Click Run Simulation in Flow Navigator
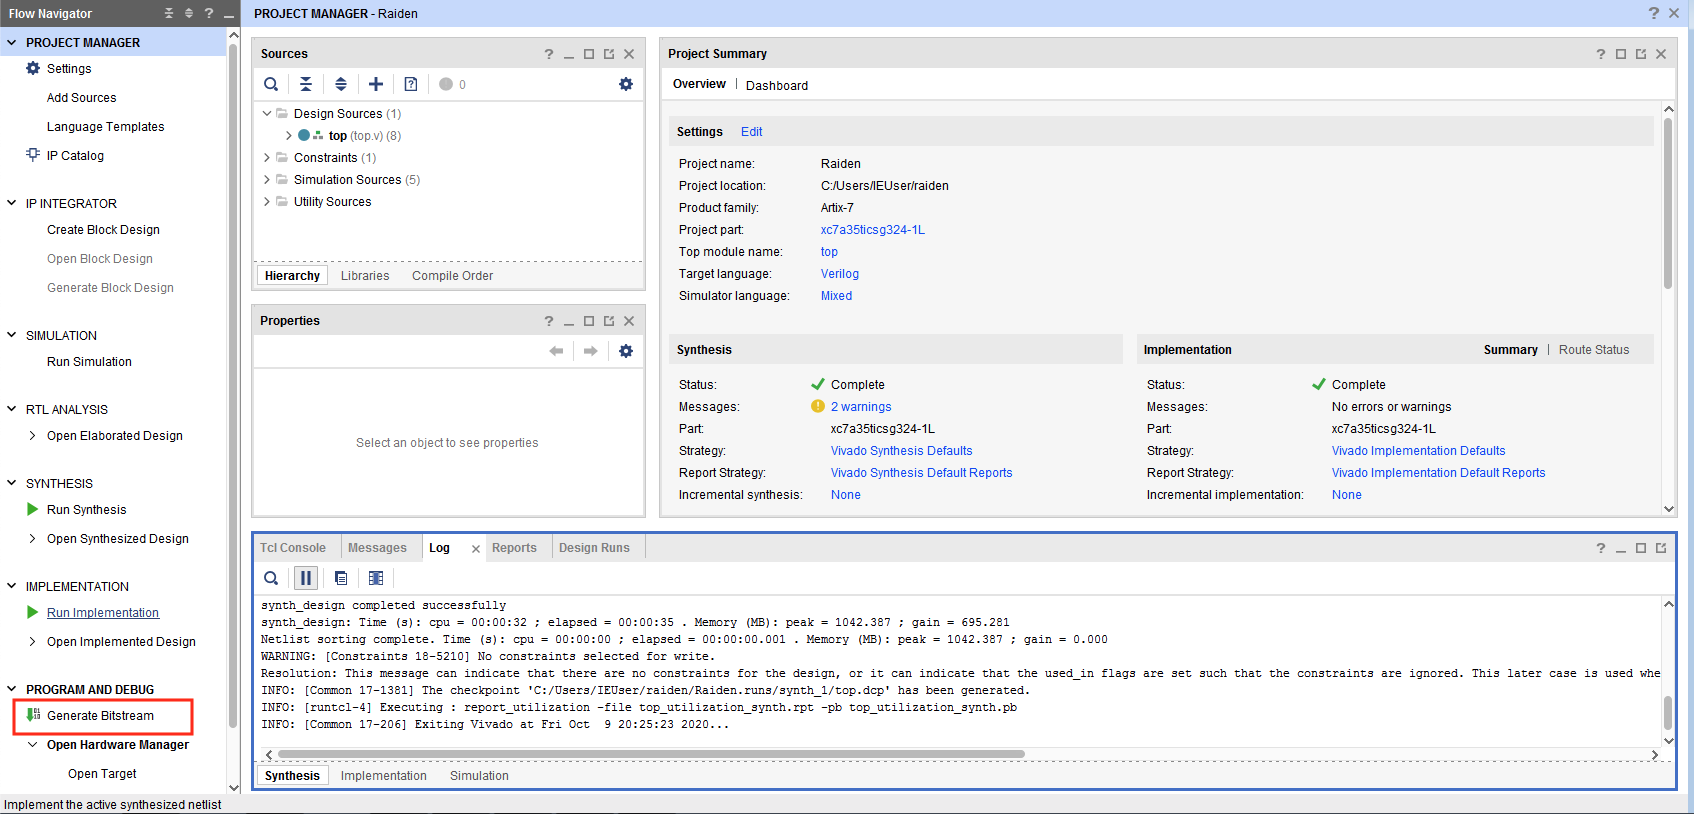 pos(89,362)
